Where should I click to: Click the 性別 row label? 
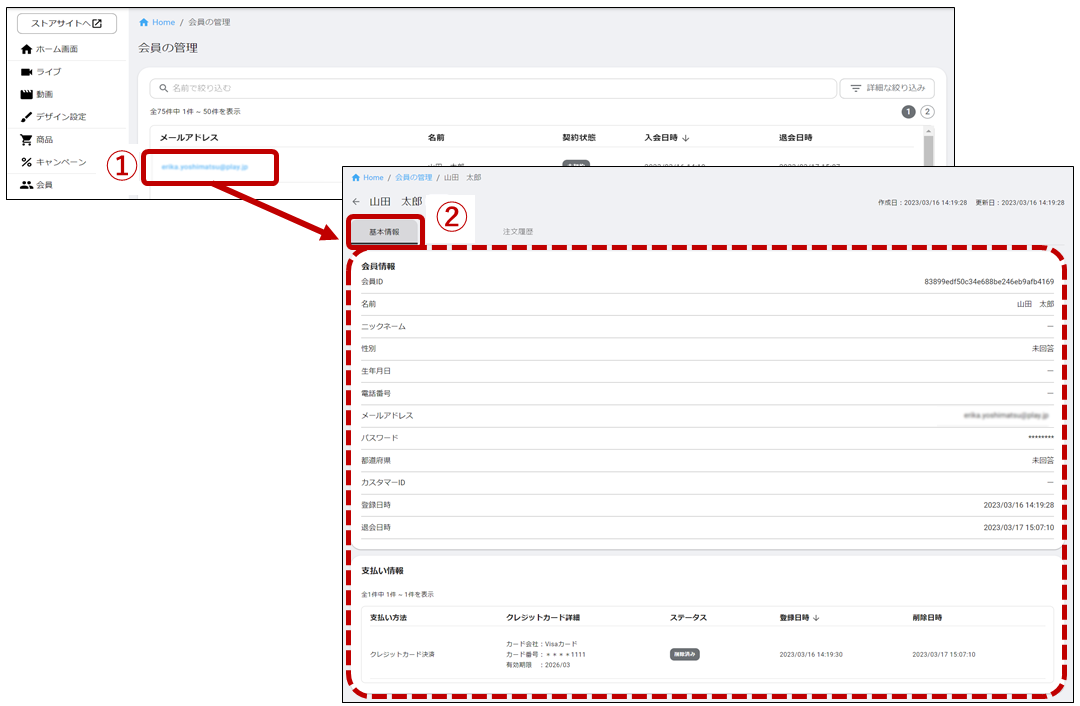368,349
